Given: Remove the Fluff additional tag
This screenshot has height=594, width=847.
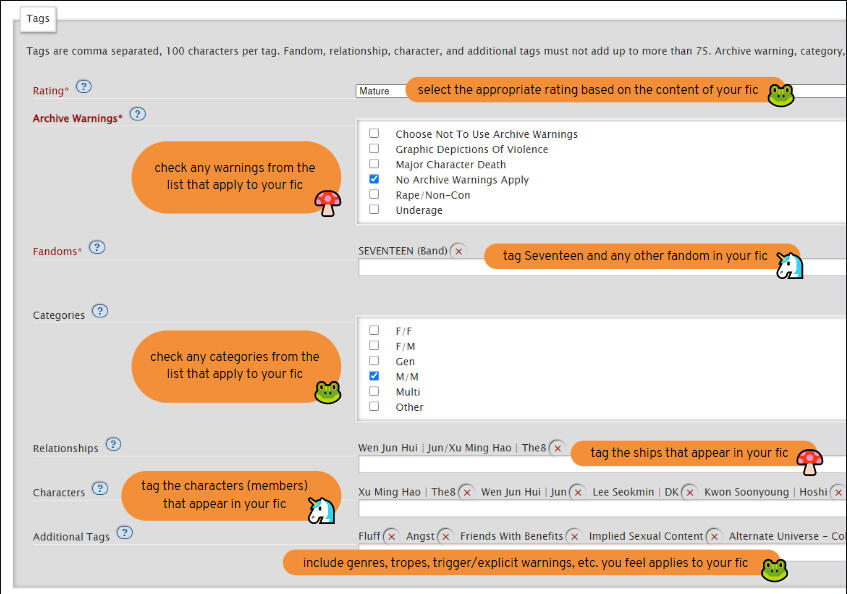Looking at the screenshot, I should pyautogui.click(x=391, y=537).
